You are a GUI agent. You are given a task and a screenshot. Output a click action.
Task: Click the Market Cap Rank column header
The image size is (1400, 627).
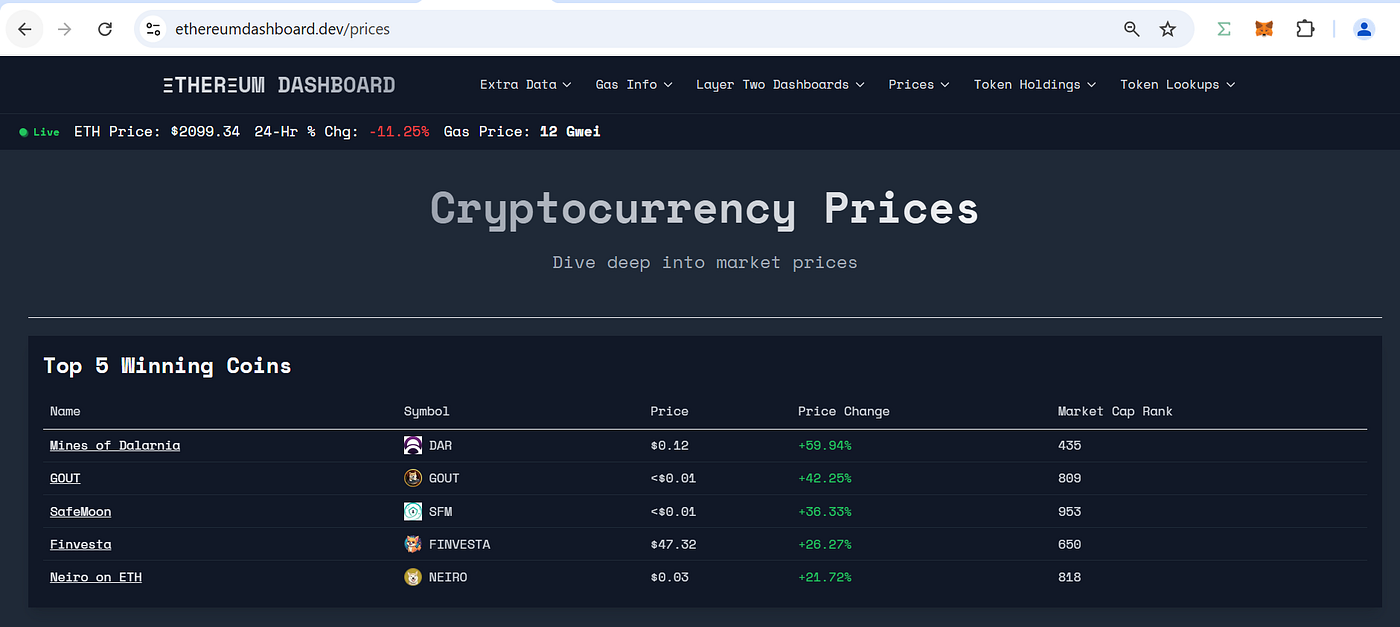click(1115, 411)
